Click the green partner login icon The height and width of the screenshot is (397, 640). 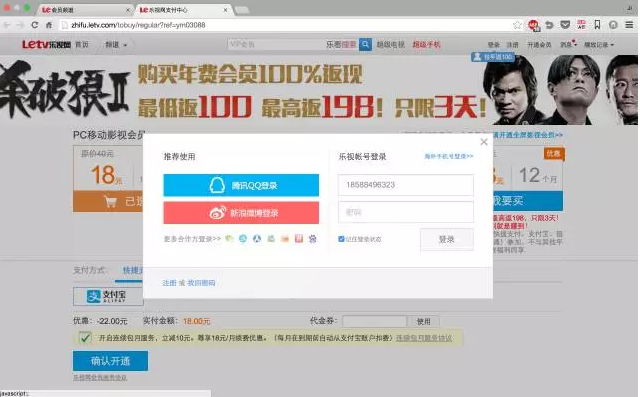click(x=229, y=239)
